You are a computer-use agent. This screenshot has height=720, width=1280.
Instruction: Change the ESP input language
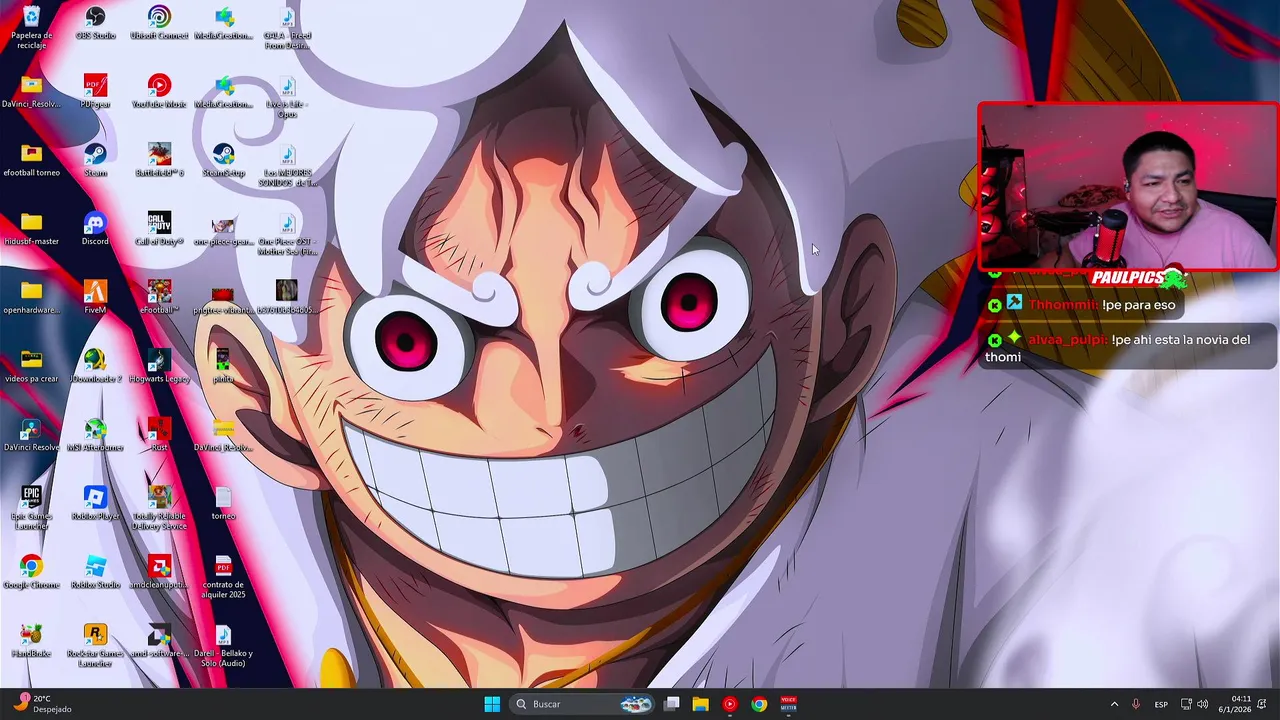pyautogui.click(x=1161, y=704)
